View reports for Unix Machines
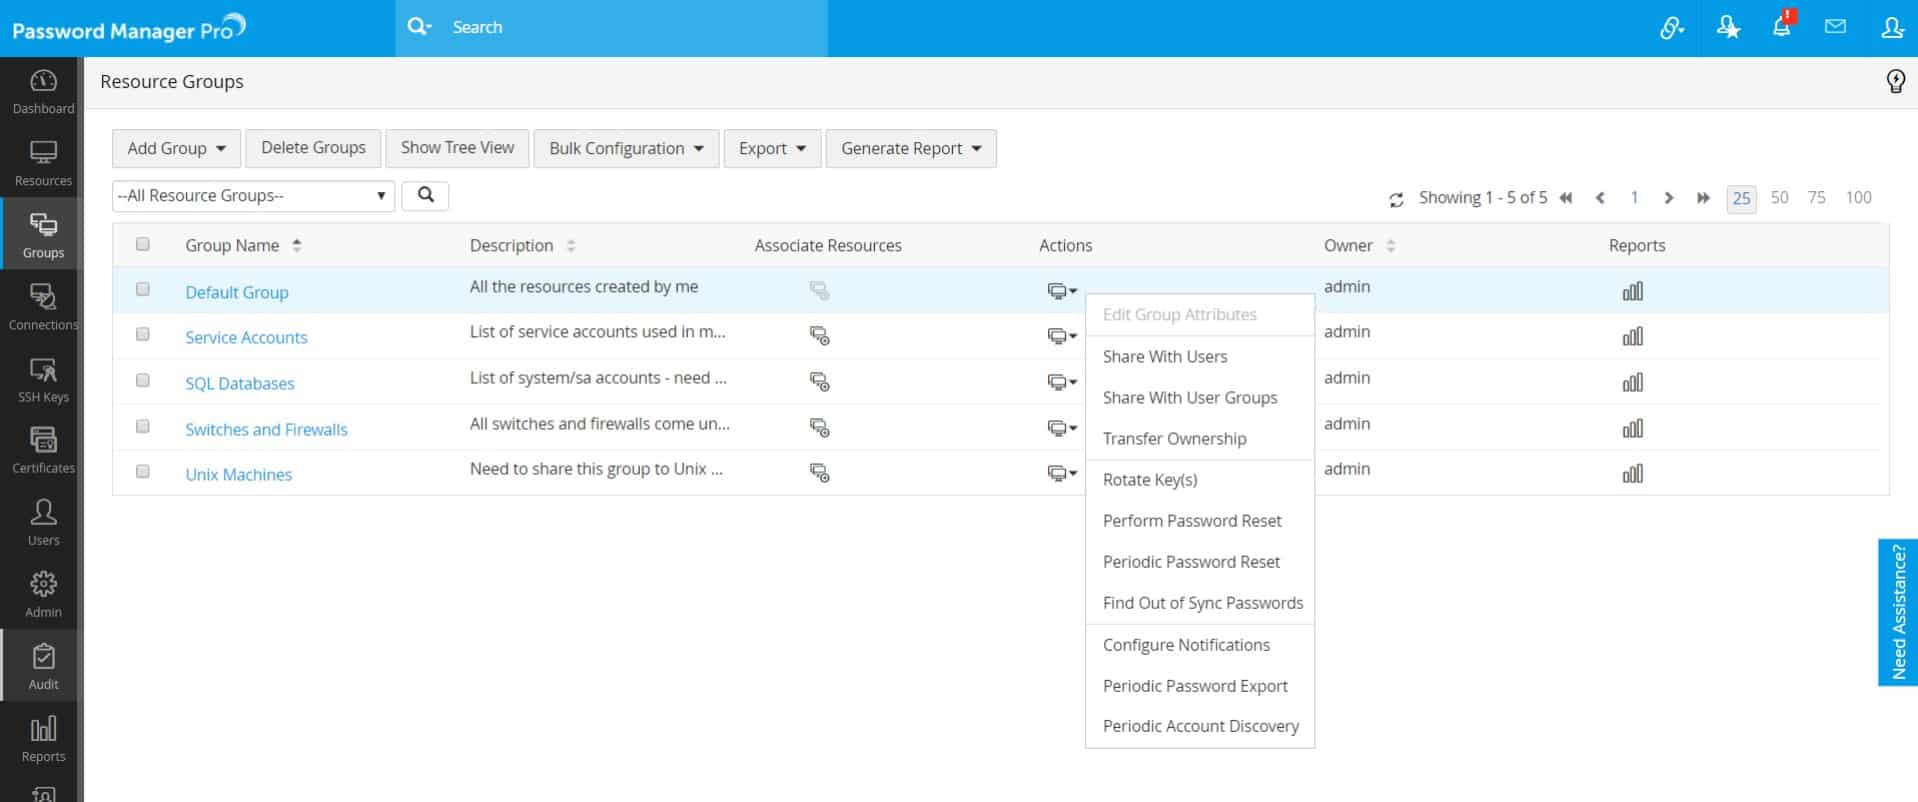The image size is (1918, 802). point(1632,473)
